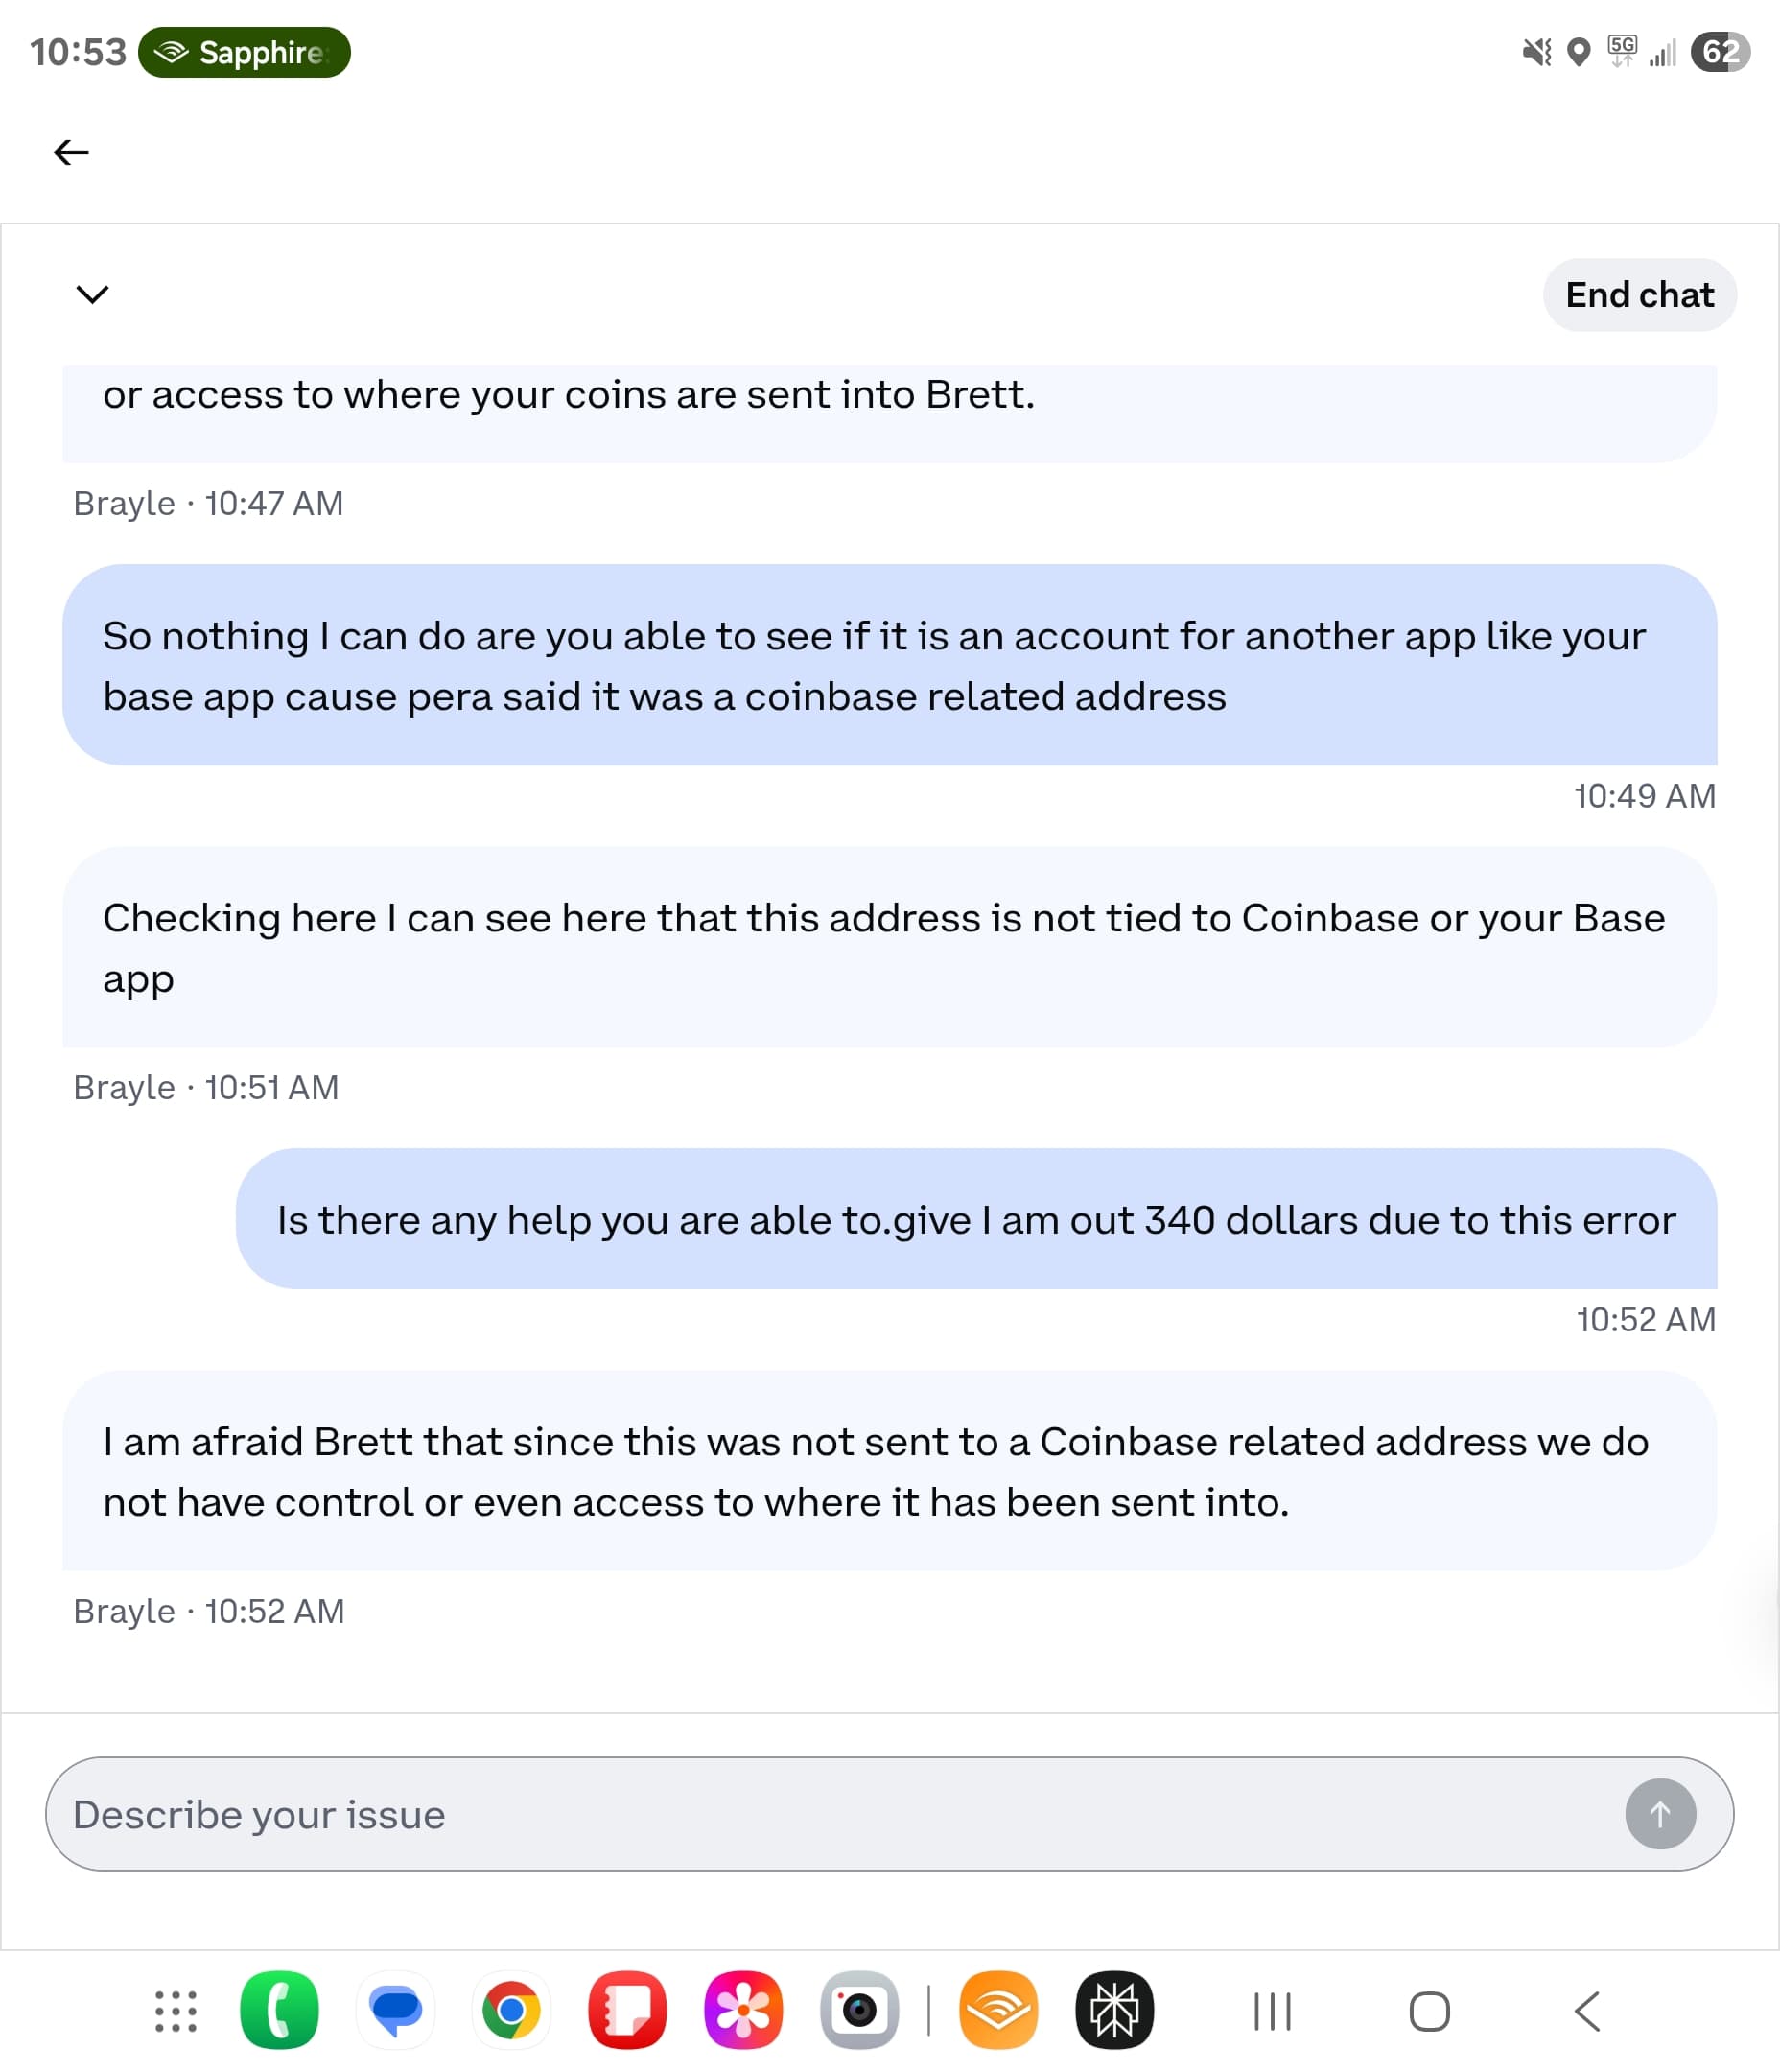The image size is (1780, 2072).
Task: Tap the Sapphire Wi-Fi status pill
Action: click(244, 52)
